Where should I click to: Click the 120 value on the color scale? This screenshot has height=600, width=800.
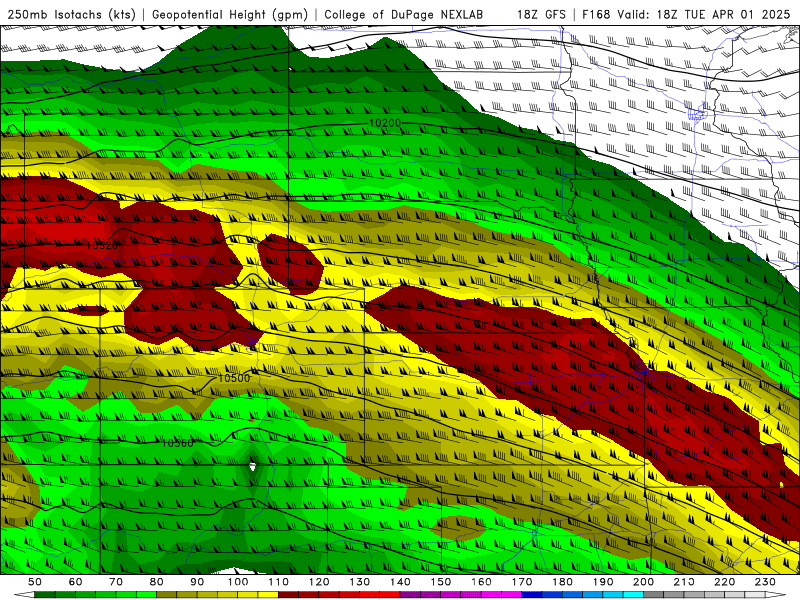click(319, 582)
